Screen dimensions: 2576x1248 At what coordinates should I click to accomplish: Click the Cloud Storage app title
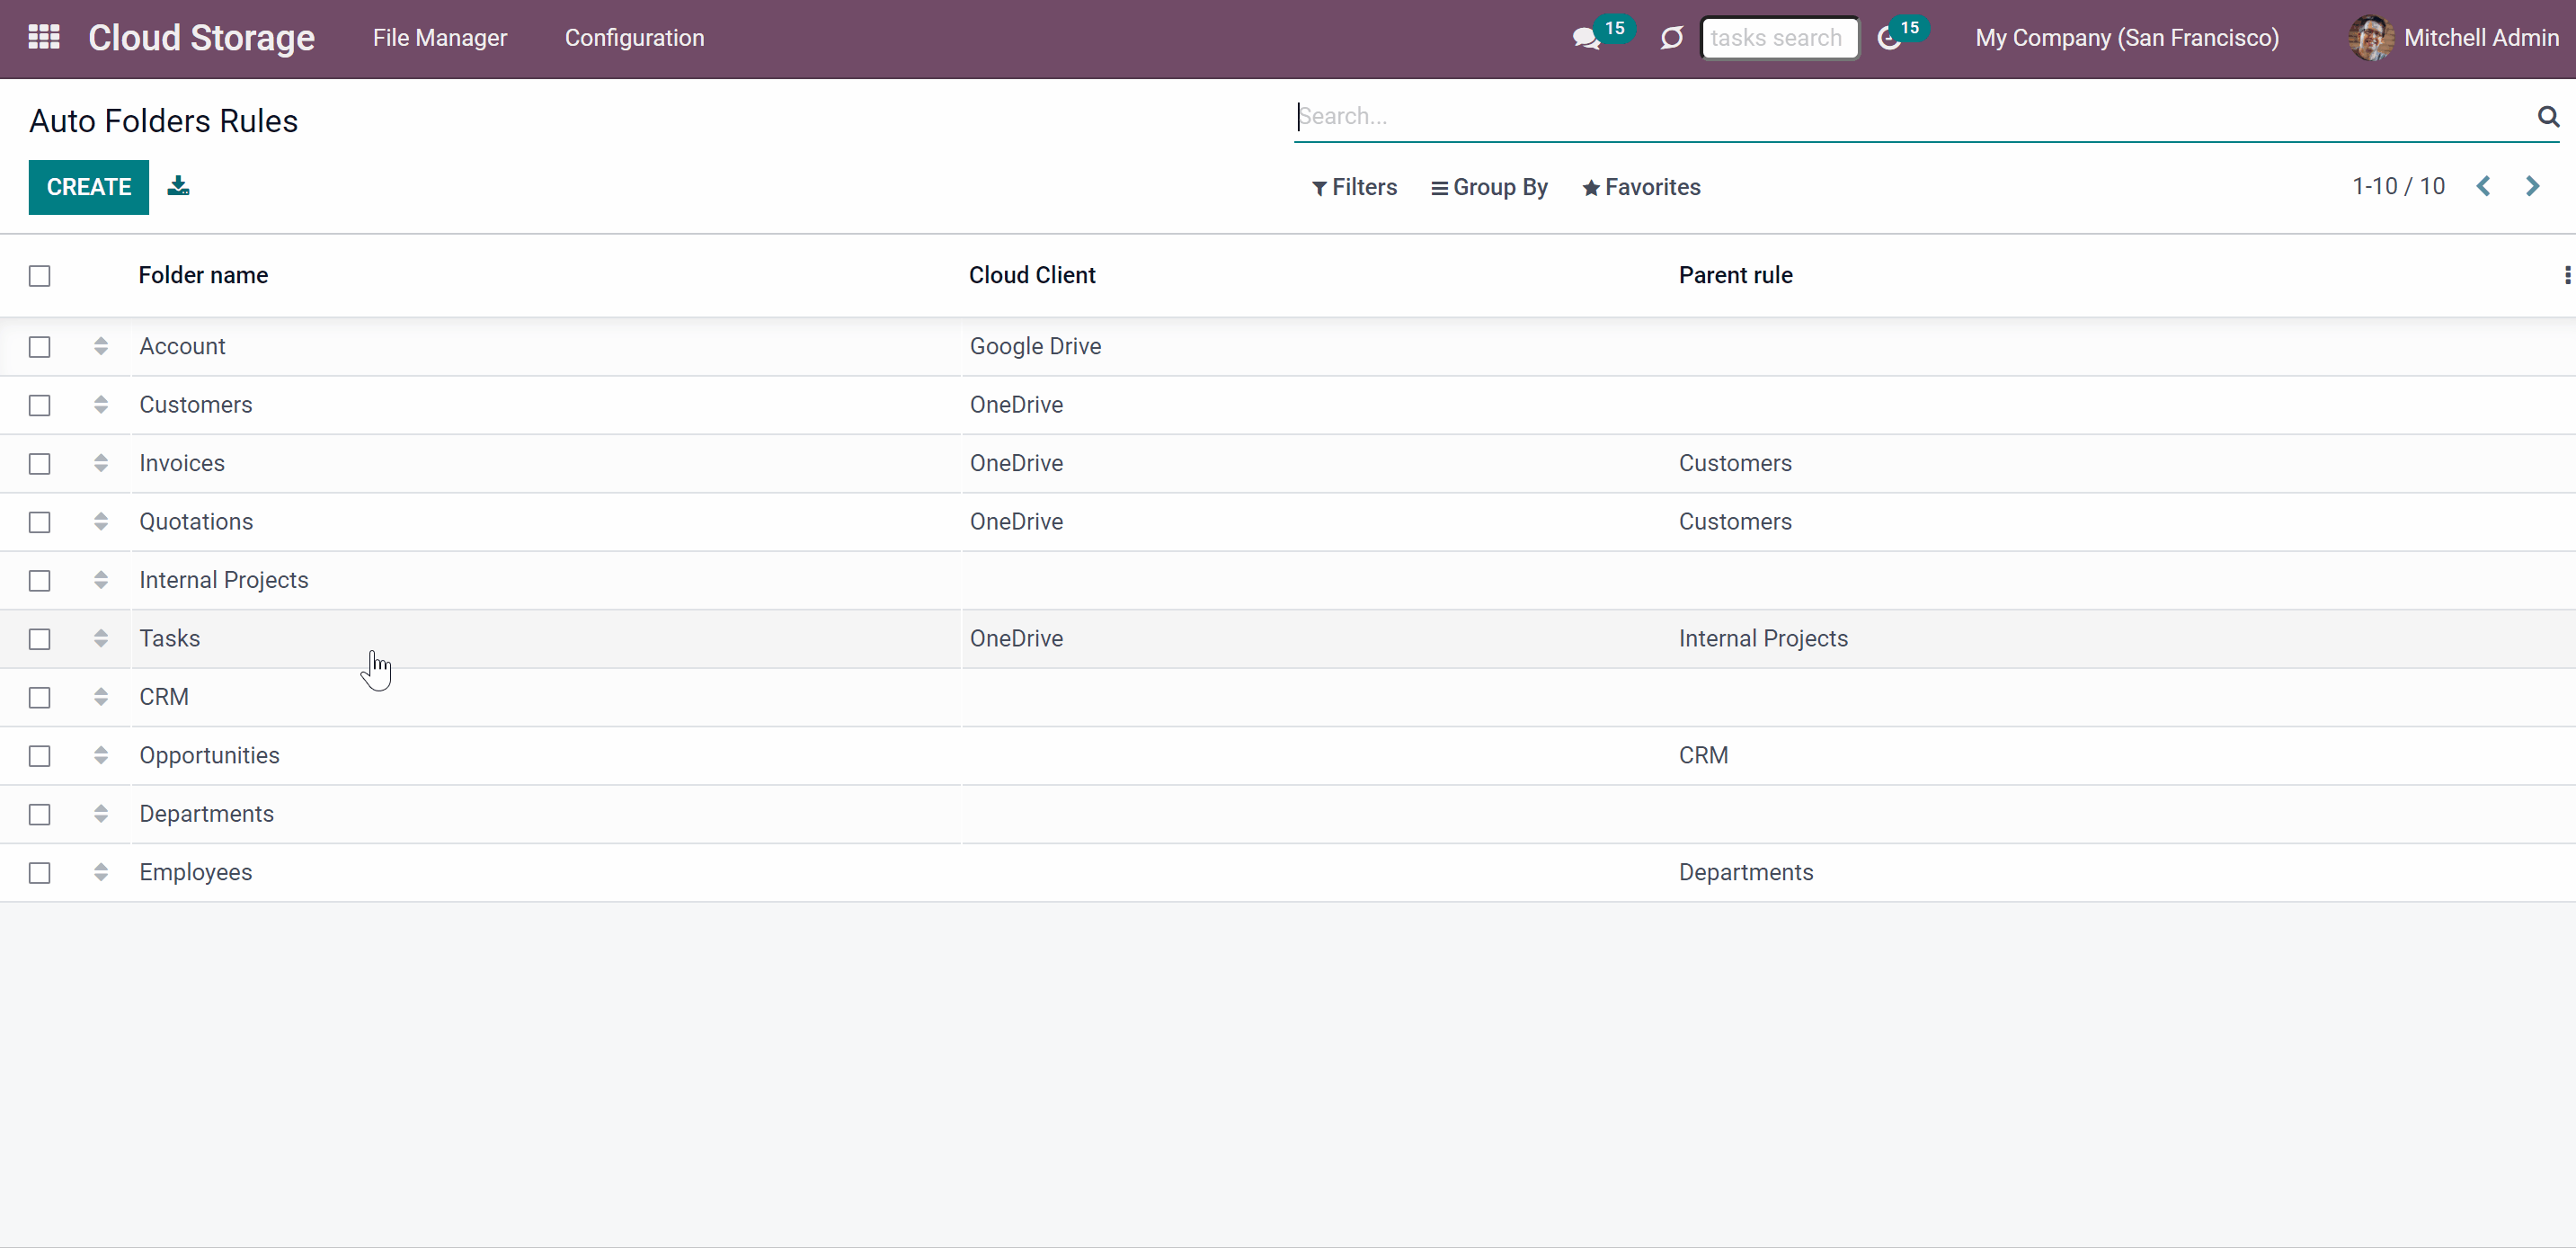point(202,38)
